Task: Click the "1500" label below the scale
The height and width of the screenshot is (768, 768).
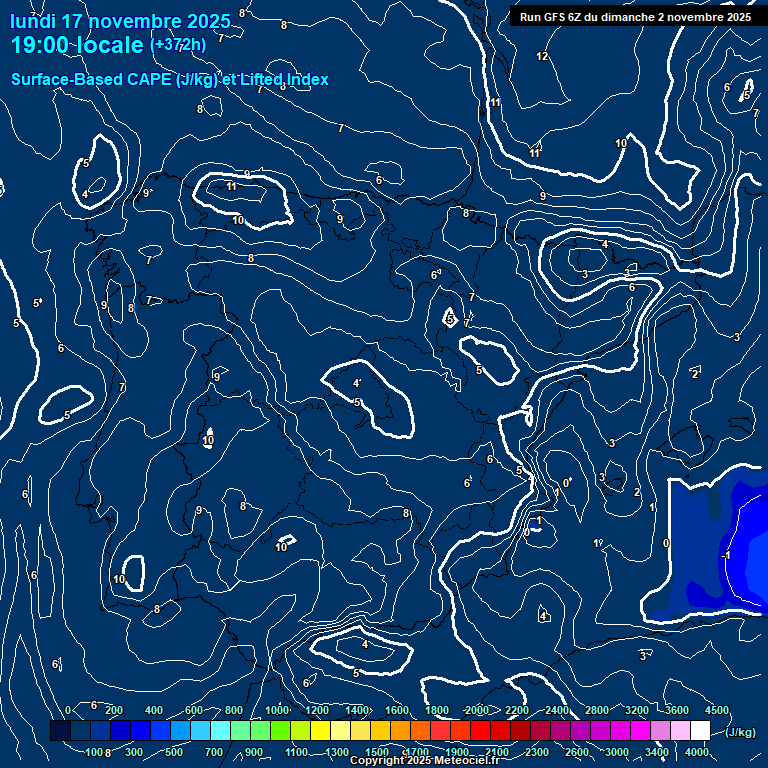Action: pyautogui.click(x=377, y=752)
